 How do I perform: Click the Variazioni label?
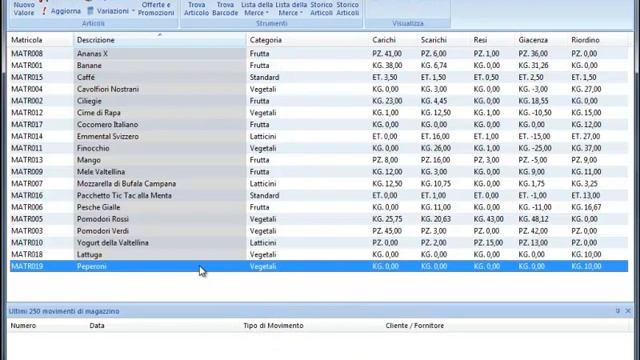(x=113, y=11)
